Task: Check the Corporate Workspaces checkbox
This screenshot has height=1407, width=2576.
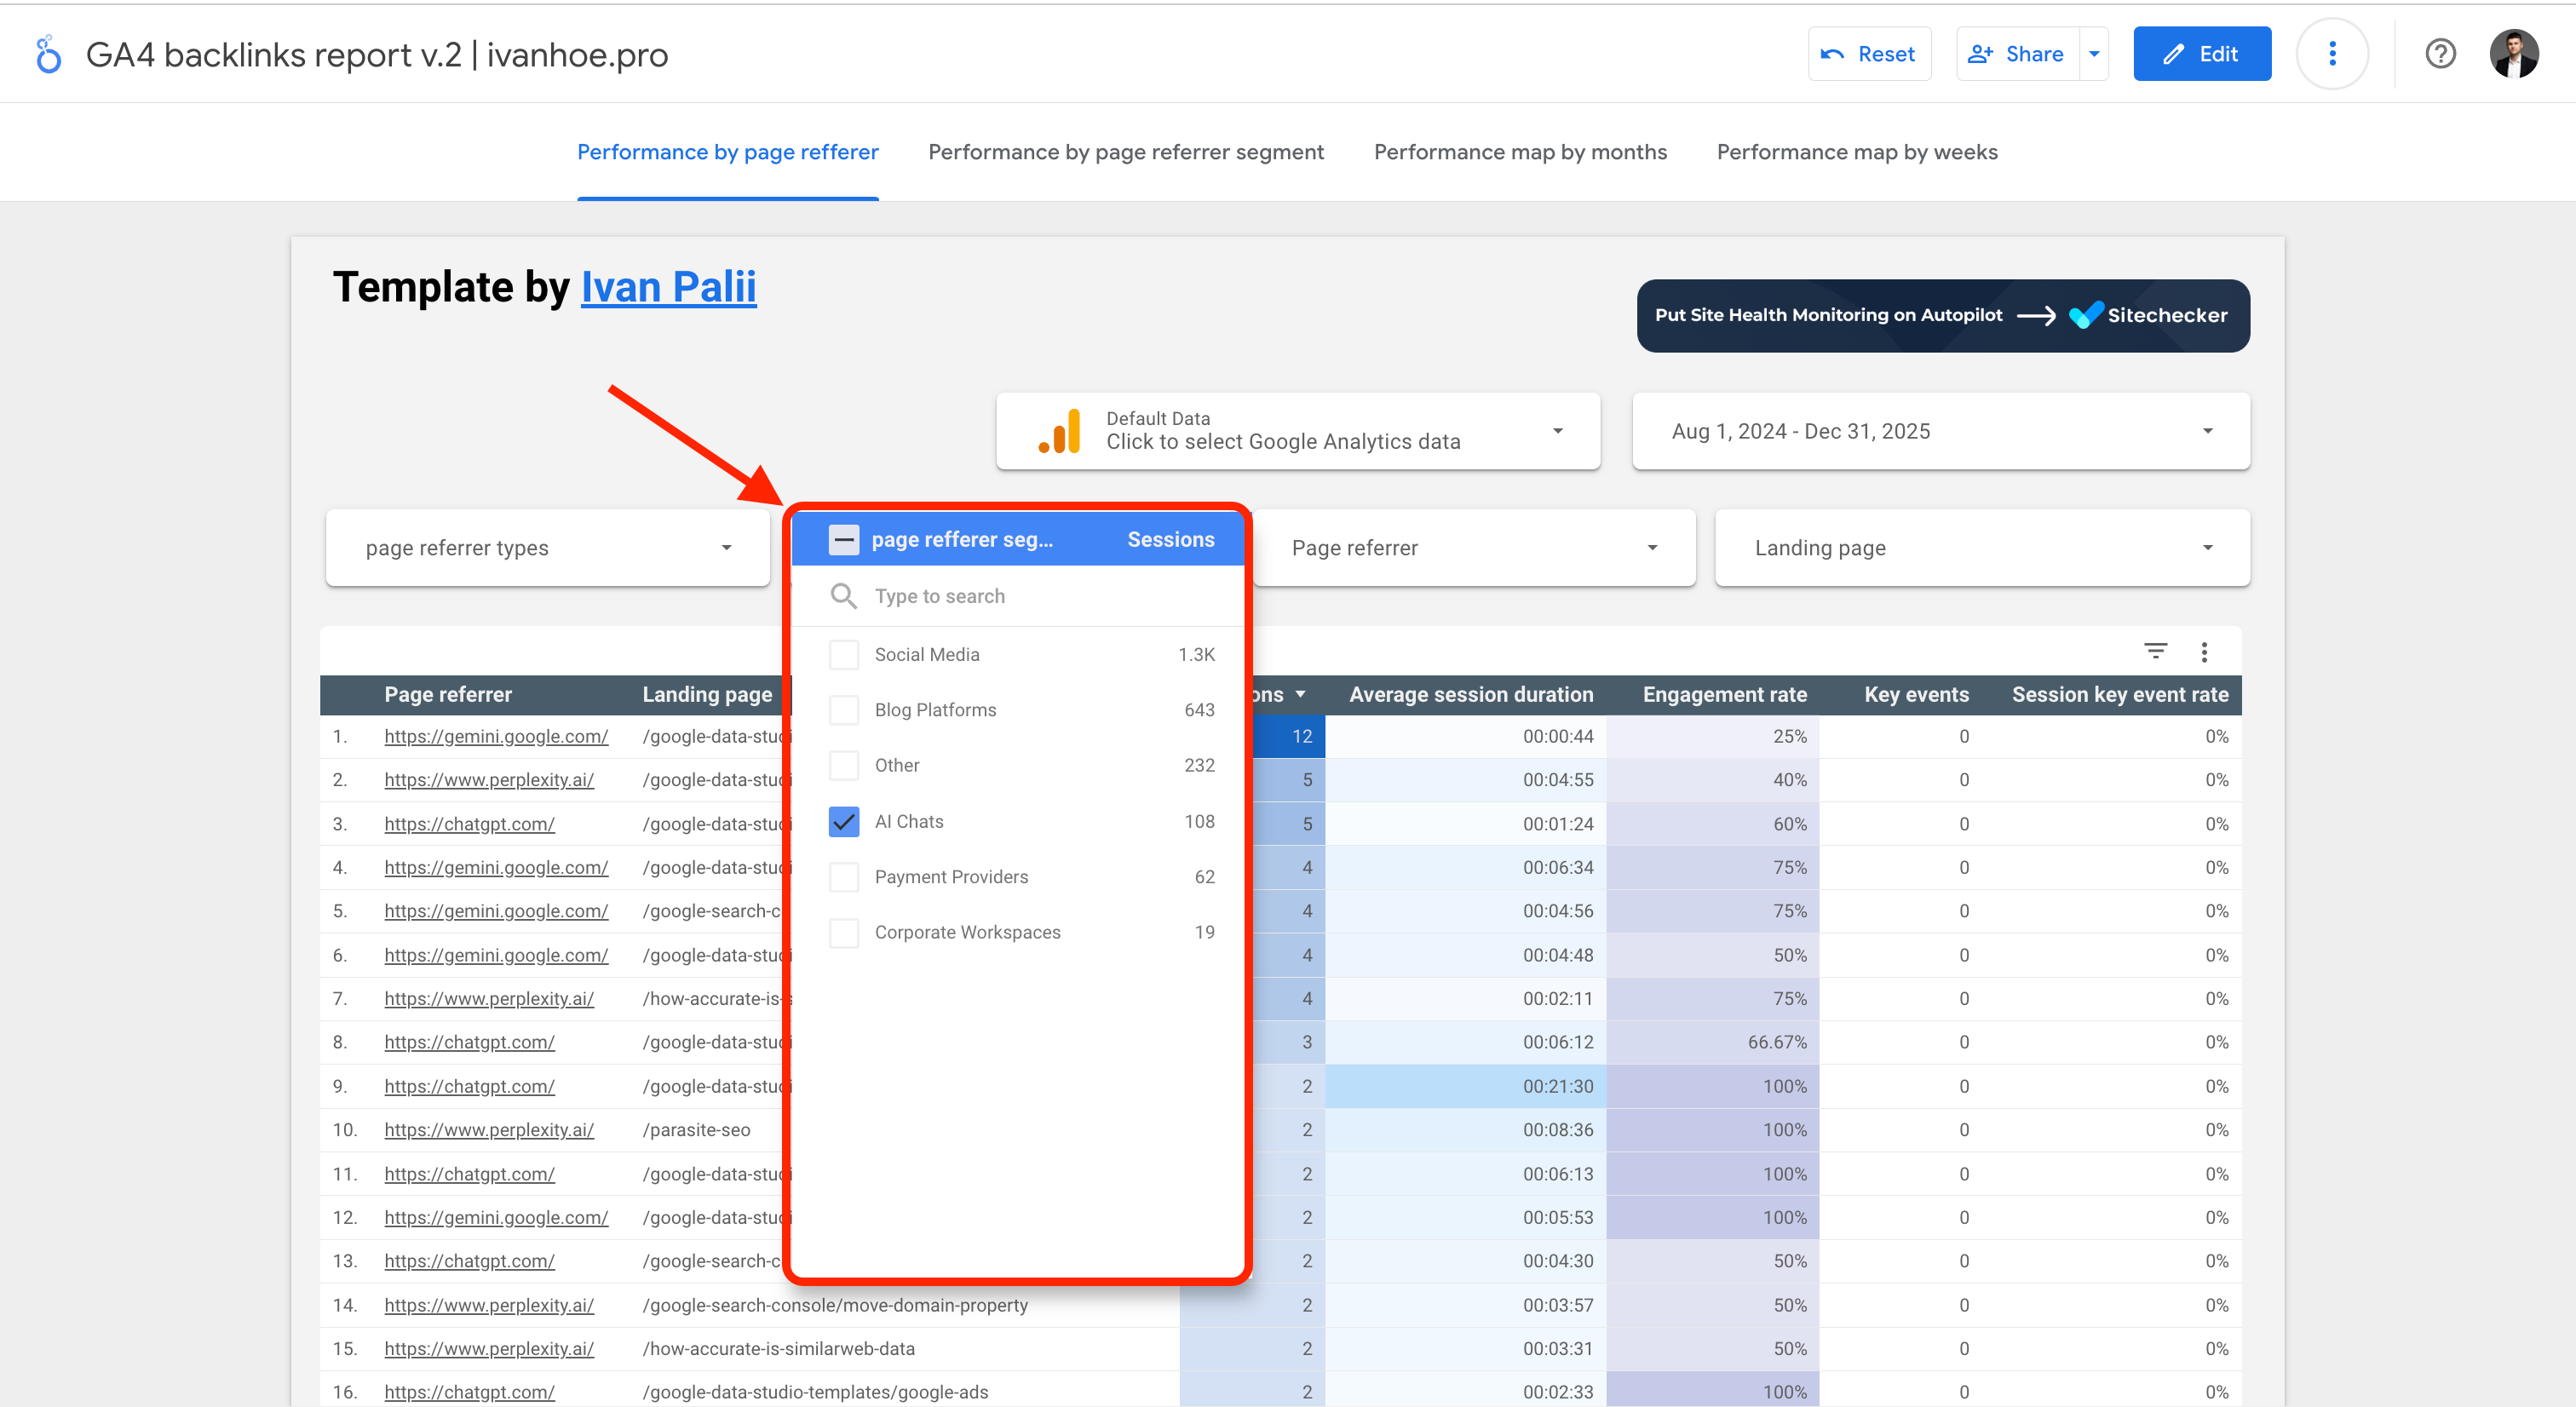Action: 844,932
